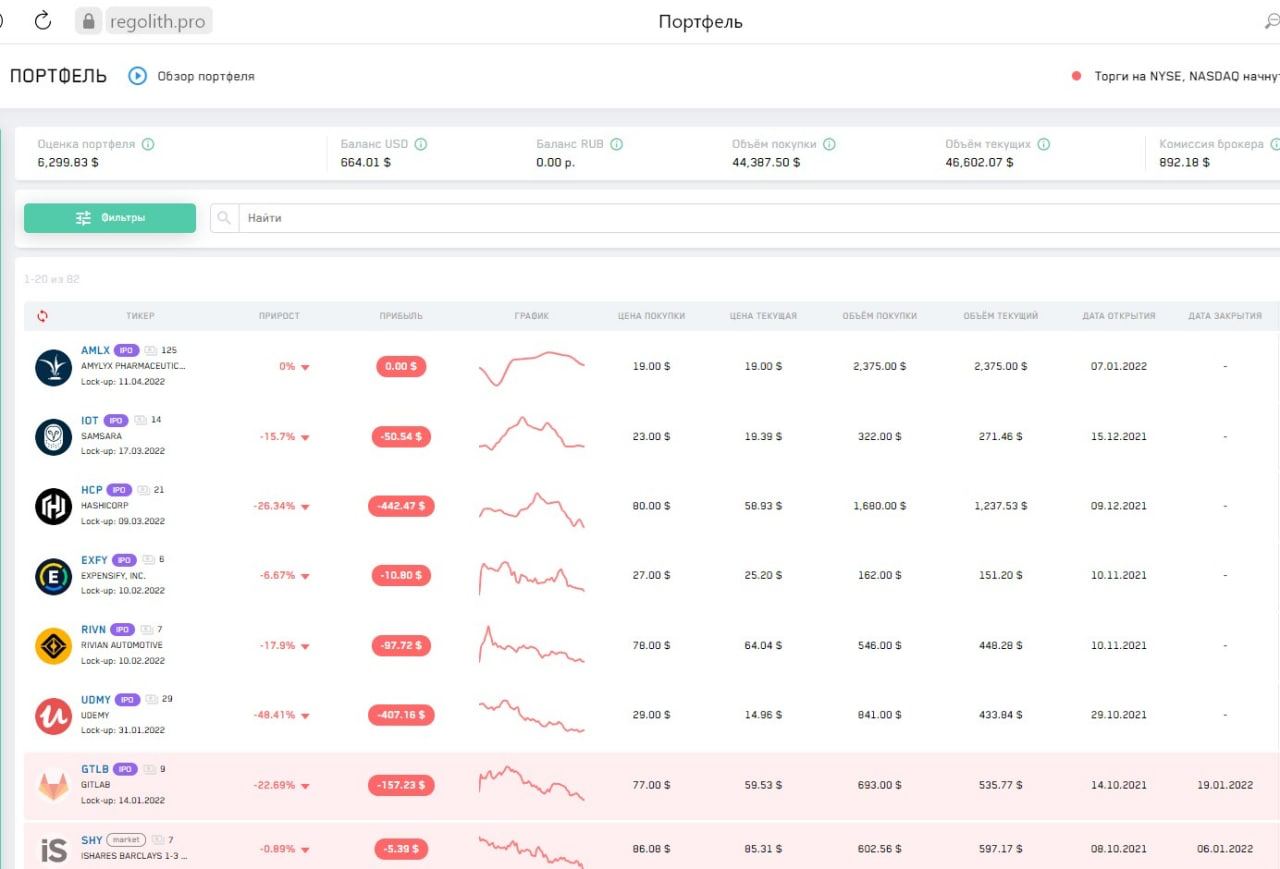Expand the -26.34% growth arrow for HCP
Screen dimensions: 1280x869
coord(305,507)
